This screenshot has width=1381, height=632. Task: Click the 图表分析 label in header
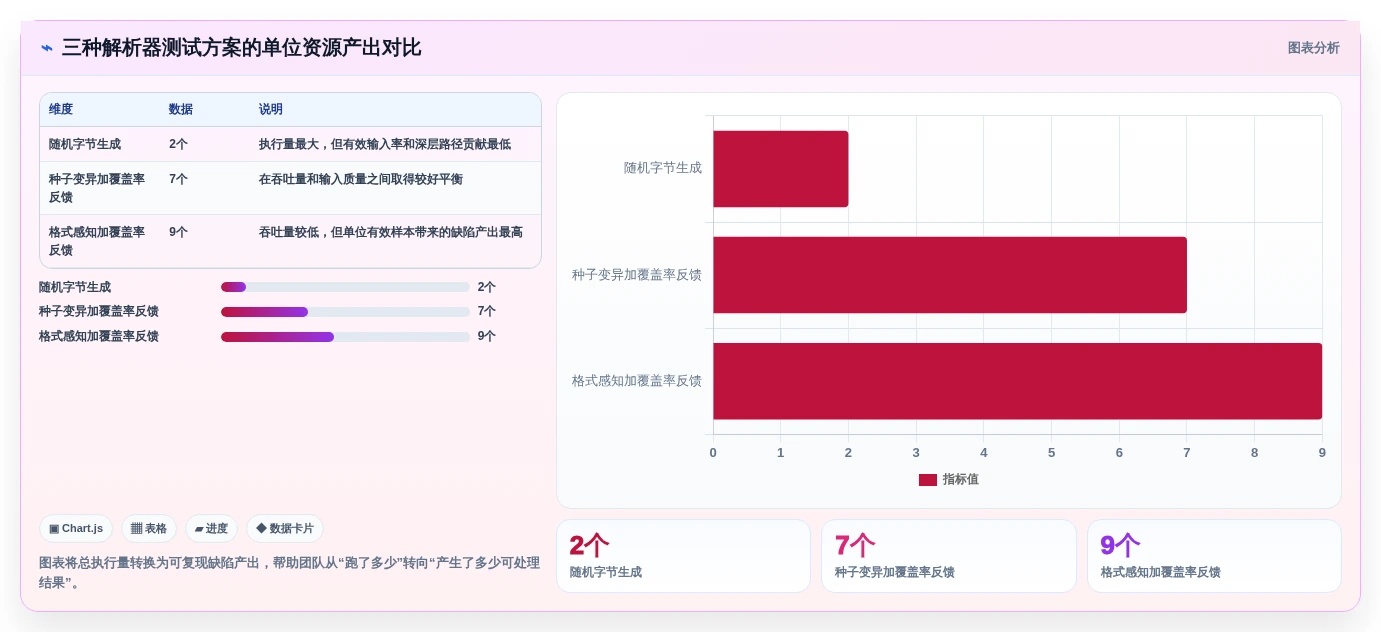coord(1313,48)
